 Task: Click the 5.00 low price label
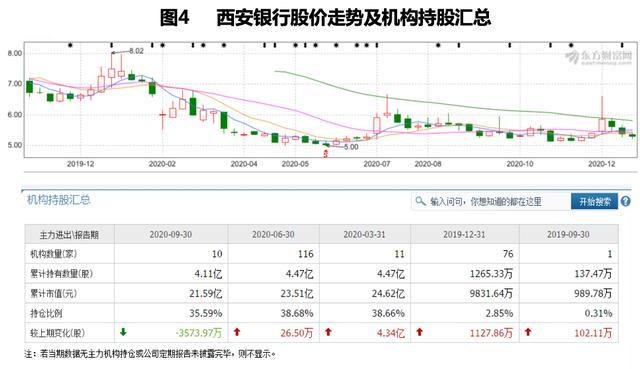point(351,147)
